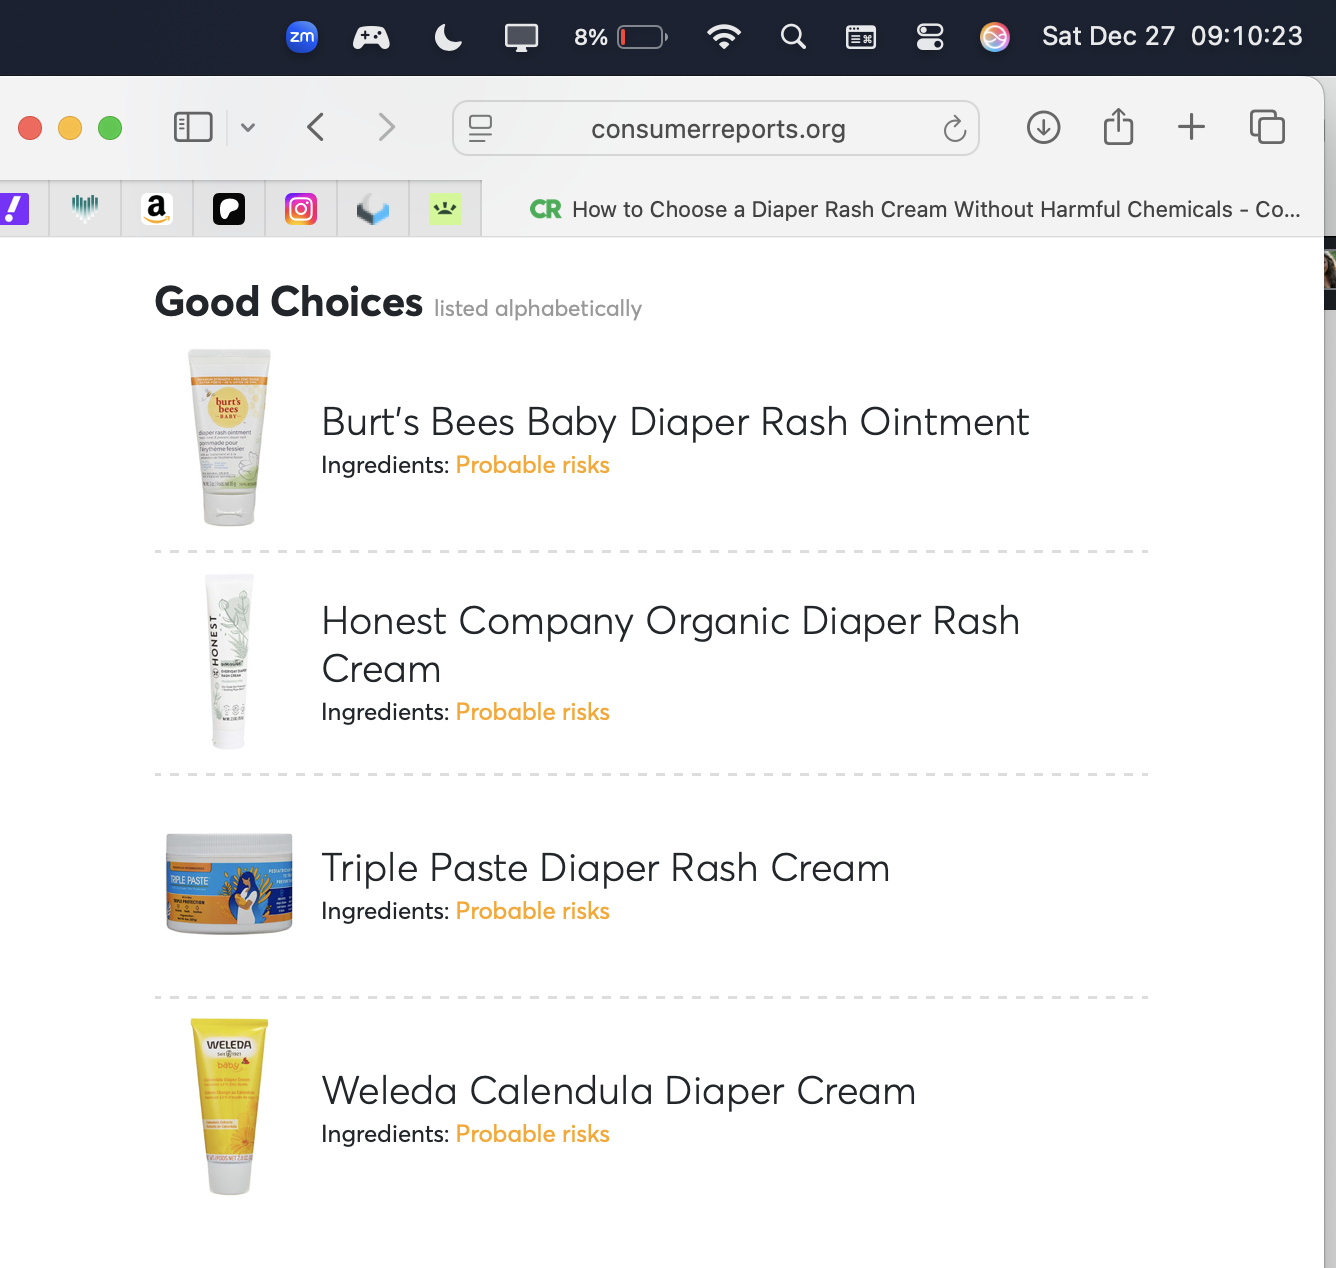
Task: Open the Safari downloads list
Action: 1043,127
